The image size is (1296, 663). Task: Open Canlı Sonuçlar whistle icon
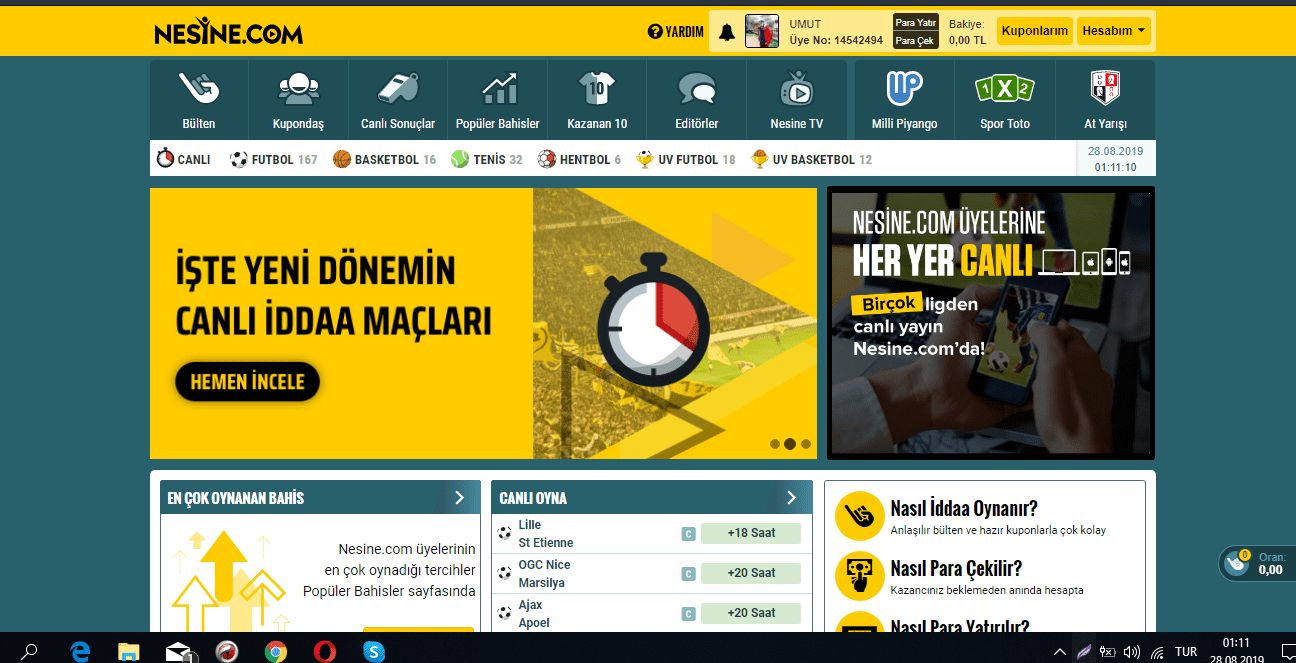click(397, 88)
